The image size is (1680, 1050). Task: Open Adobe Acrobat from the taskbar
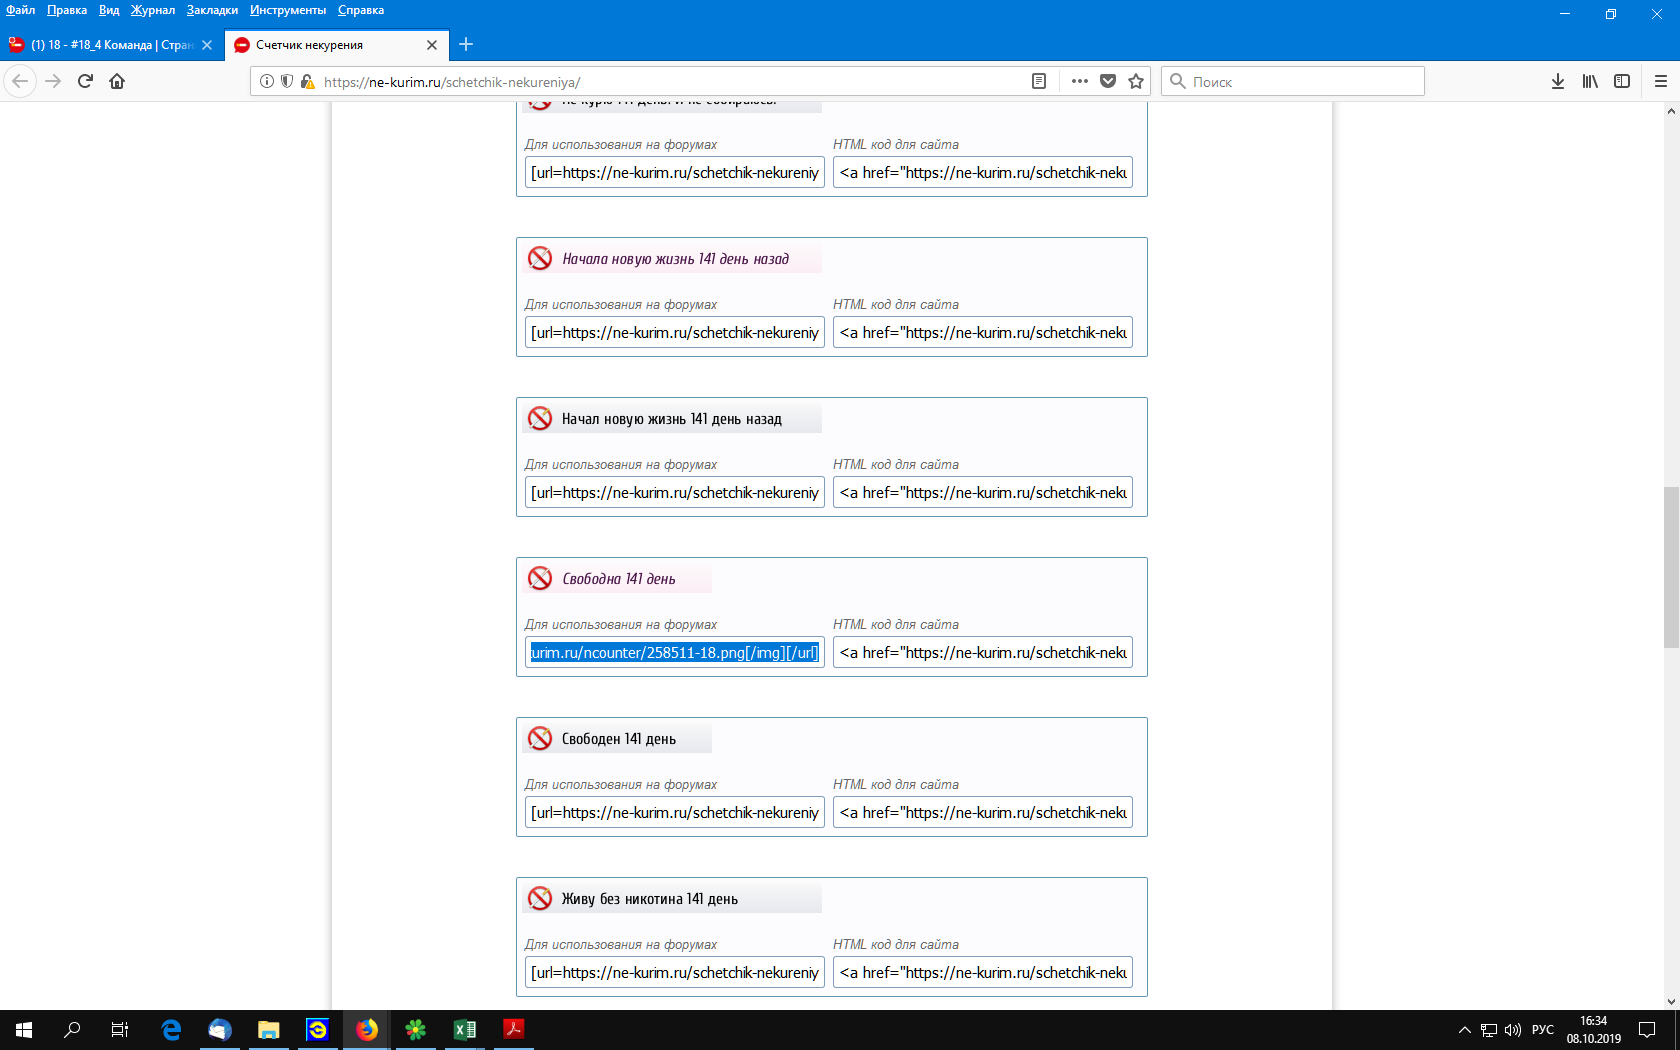pos(514,1030)
